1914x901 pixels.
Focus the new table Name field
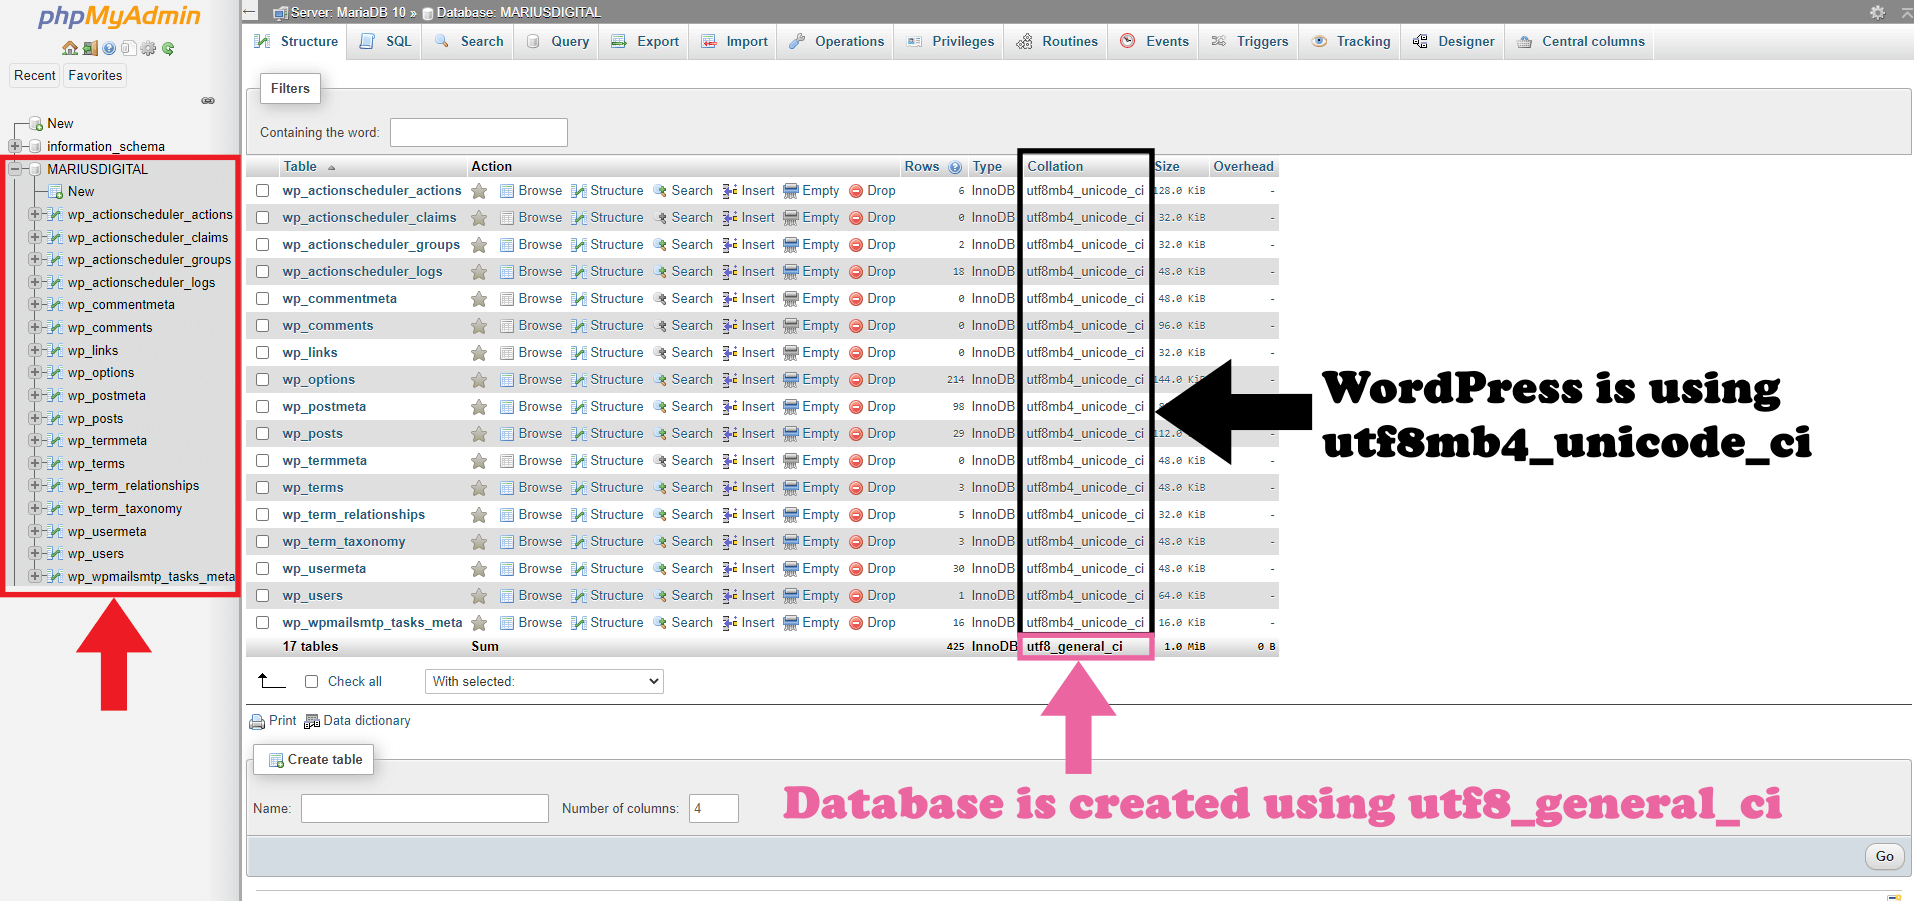click(425, 808)
